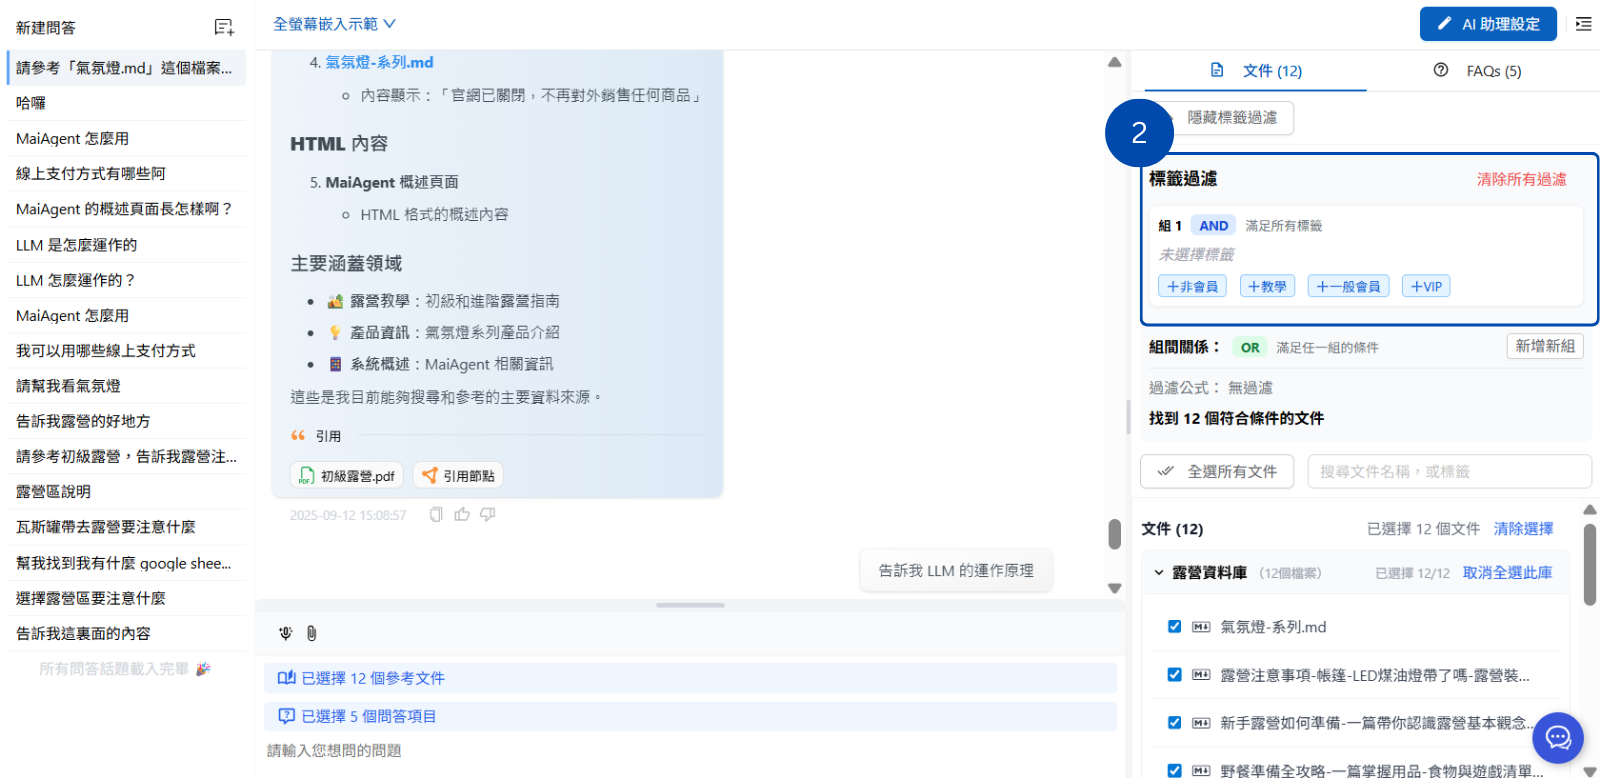Click the 搜尋文件名稱 search field
Image resolution: width=1600 pixels, height=778 pixels.
(1448, 471)
